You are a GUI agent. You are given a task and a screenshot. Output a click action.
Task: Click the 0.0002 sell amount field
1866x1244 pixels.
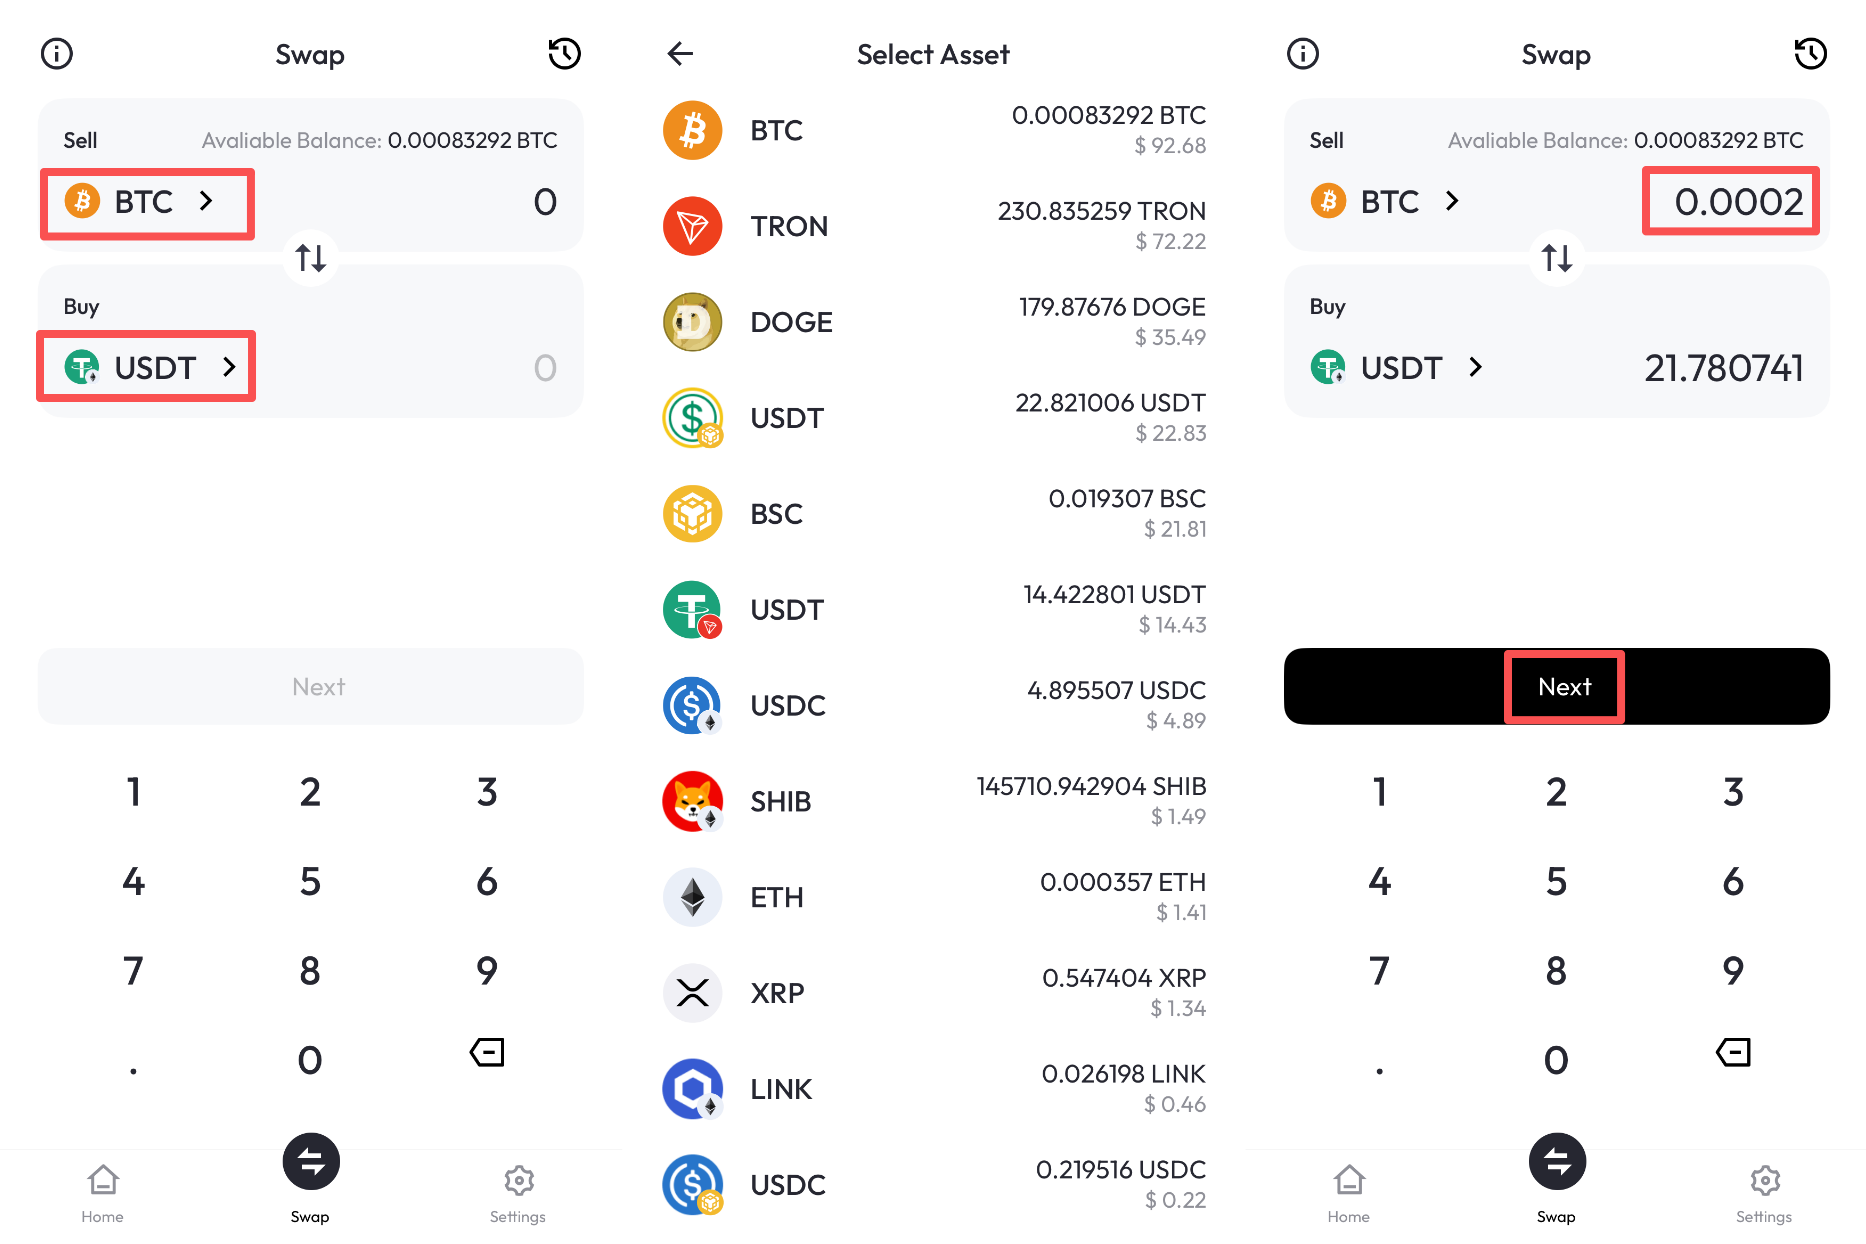coord(1731,202)
